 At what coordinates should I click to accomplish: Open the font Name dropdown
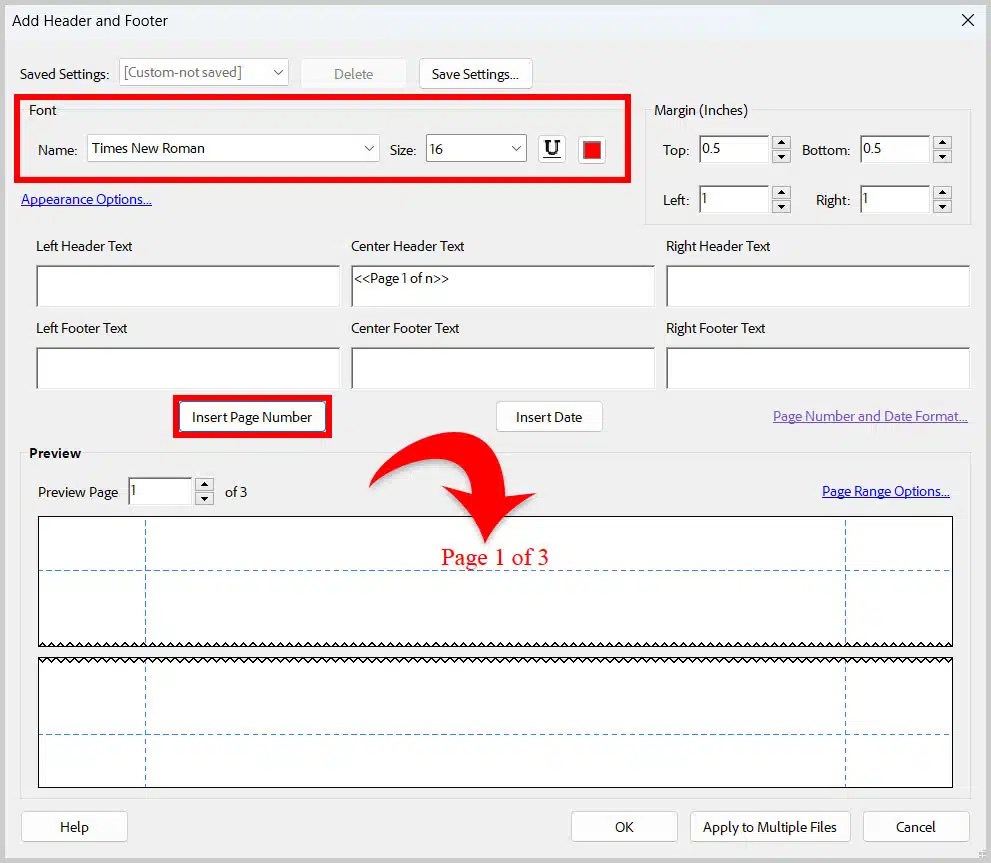click(x=369, y=148)
